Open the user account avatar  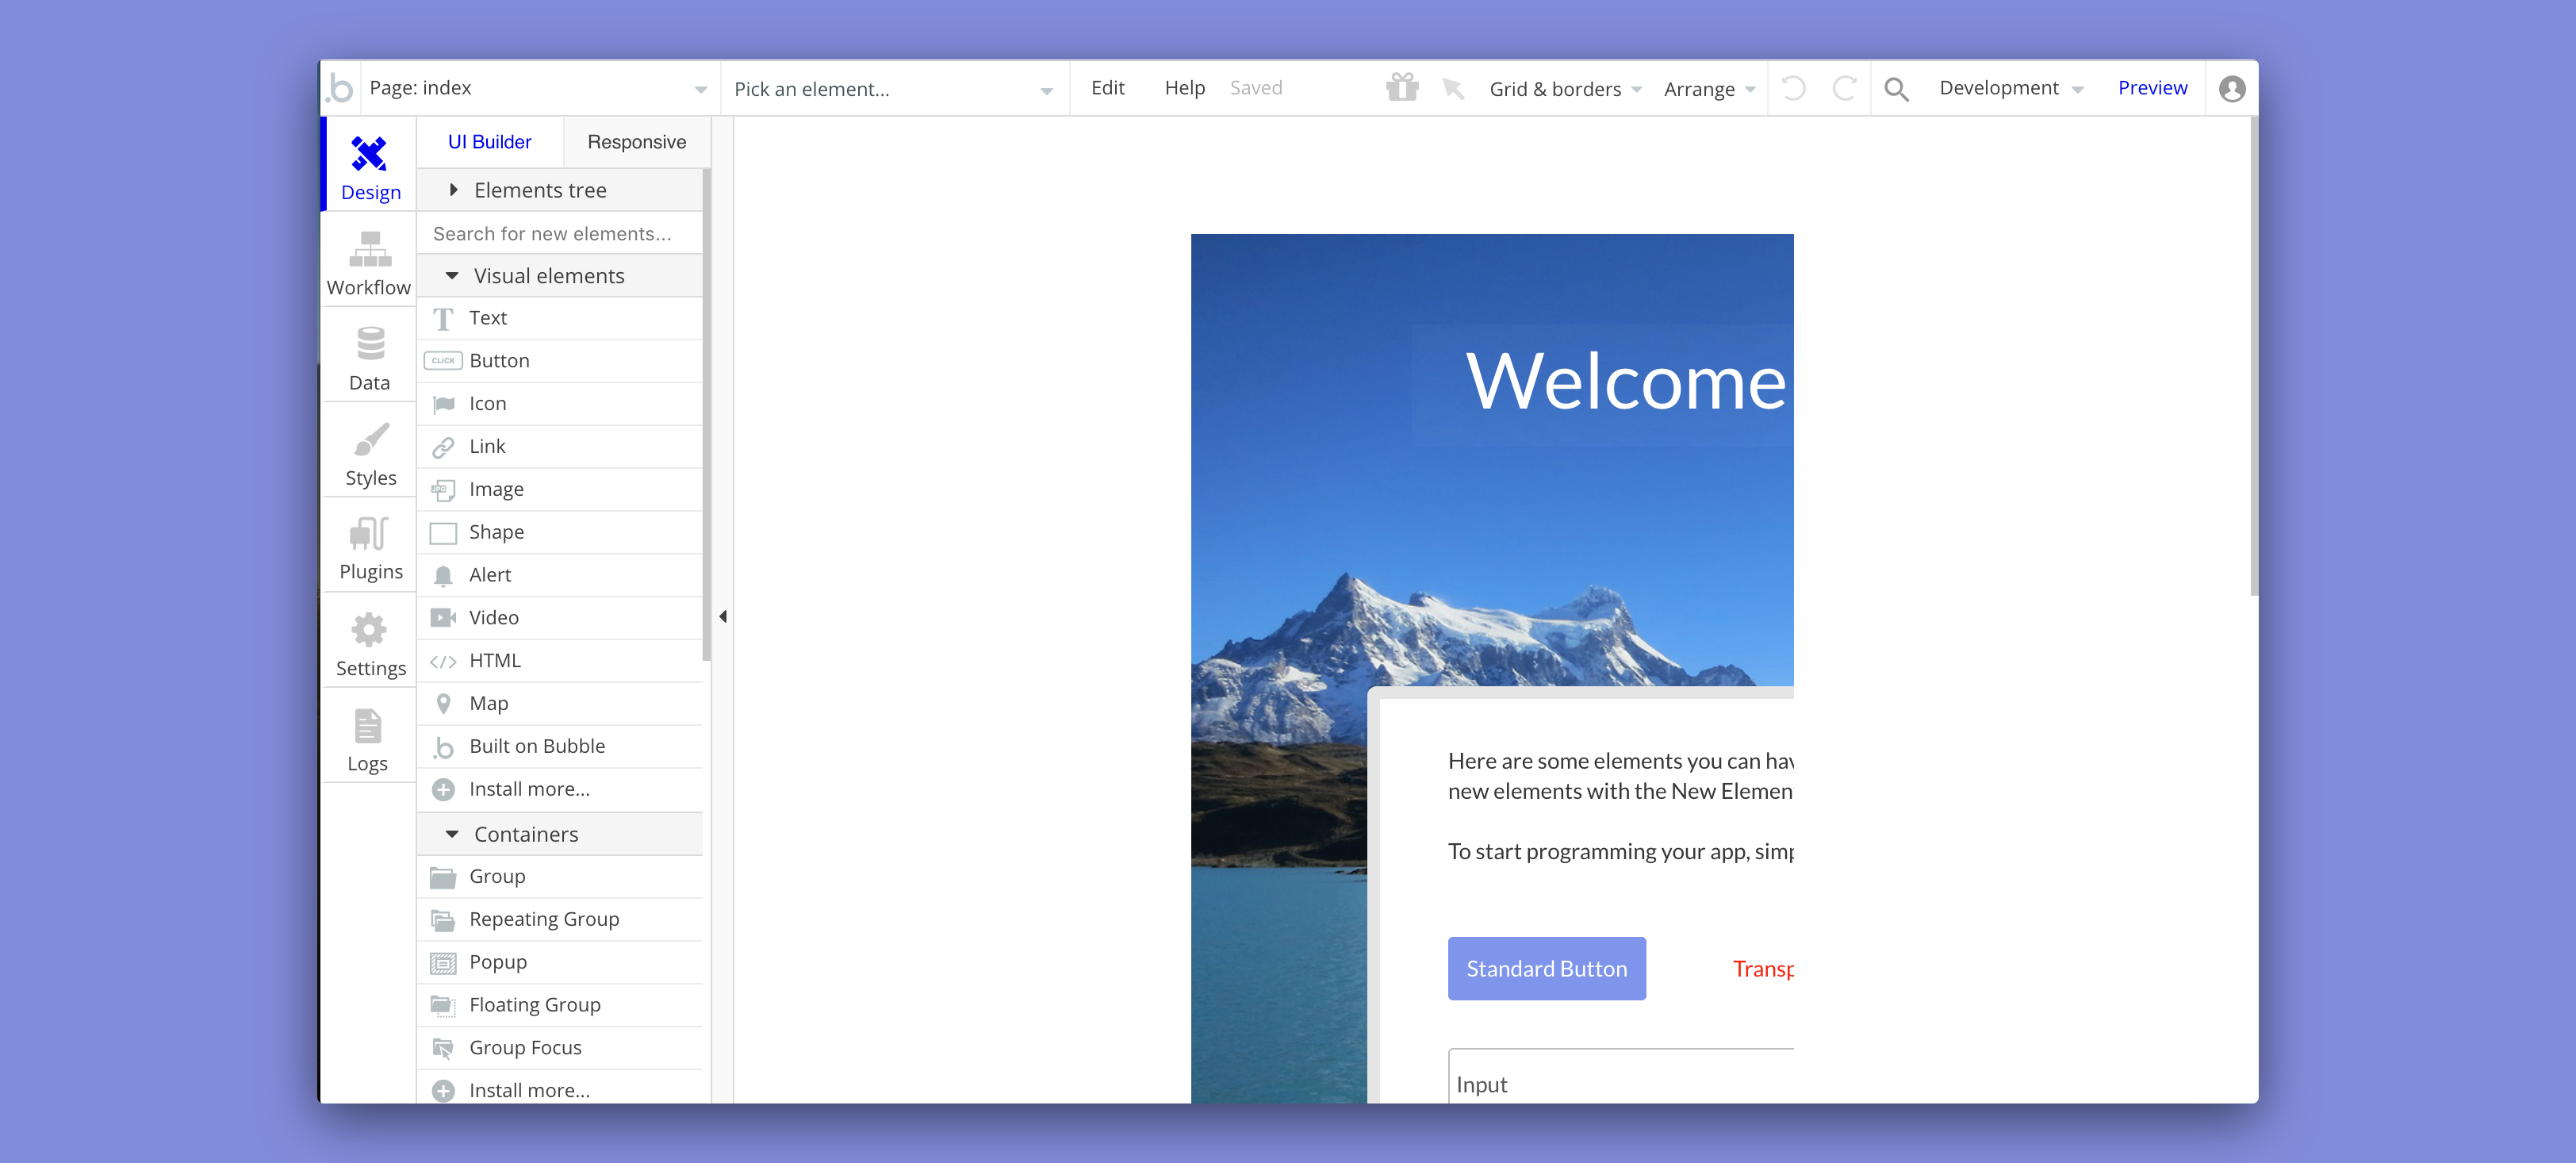[2231, 88]
